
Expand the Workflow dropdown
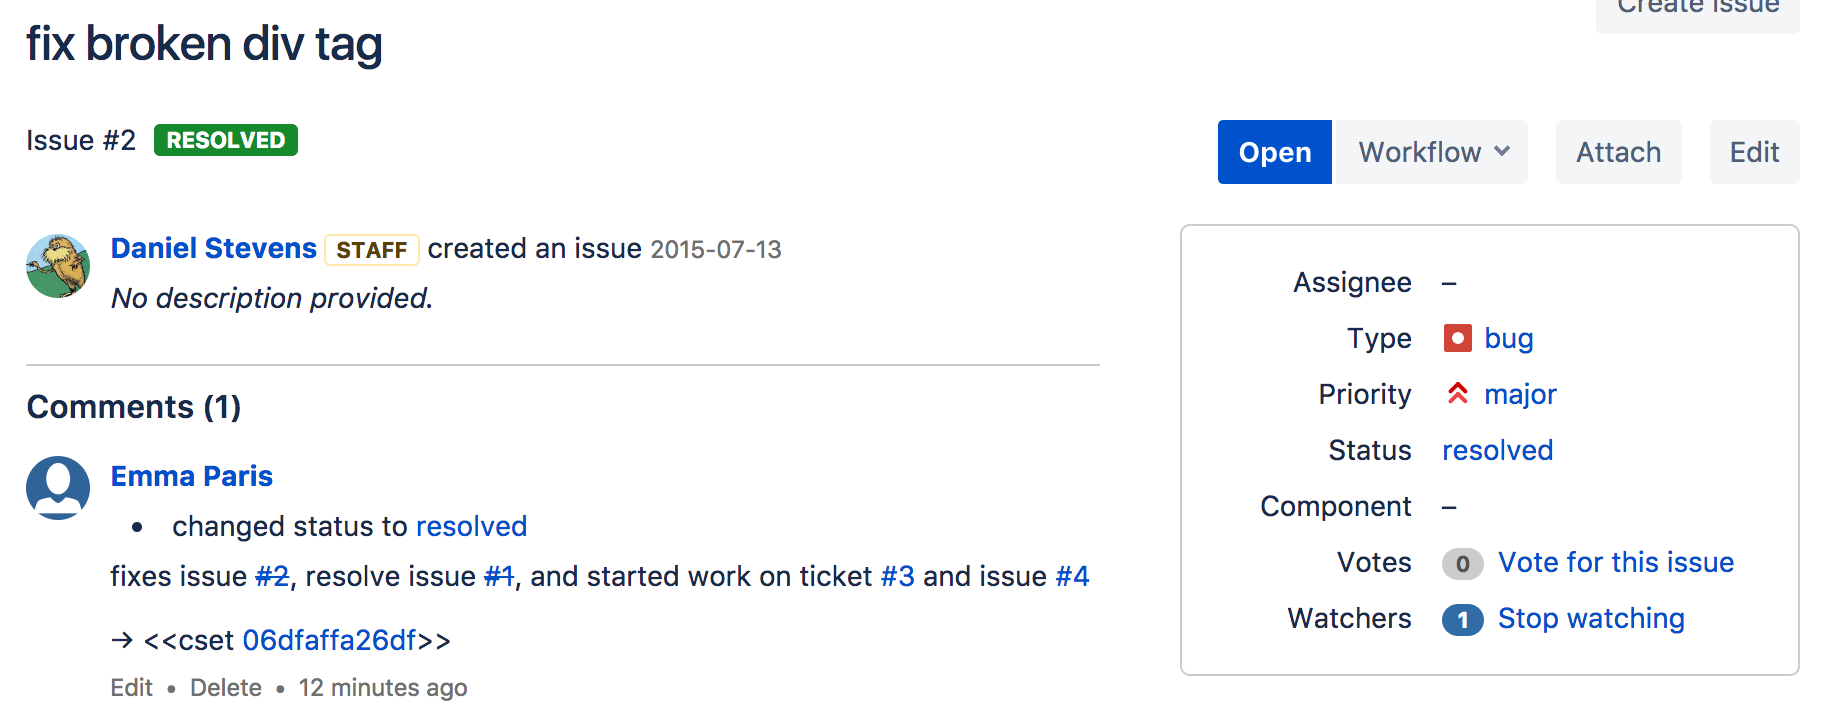tap(1432, 152)
